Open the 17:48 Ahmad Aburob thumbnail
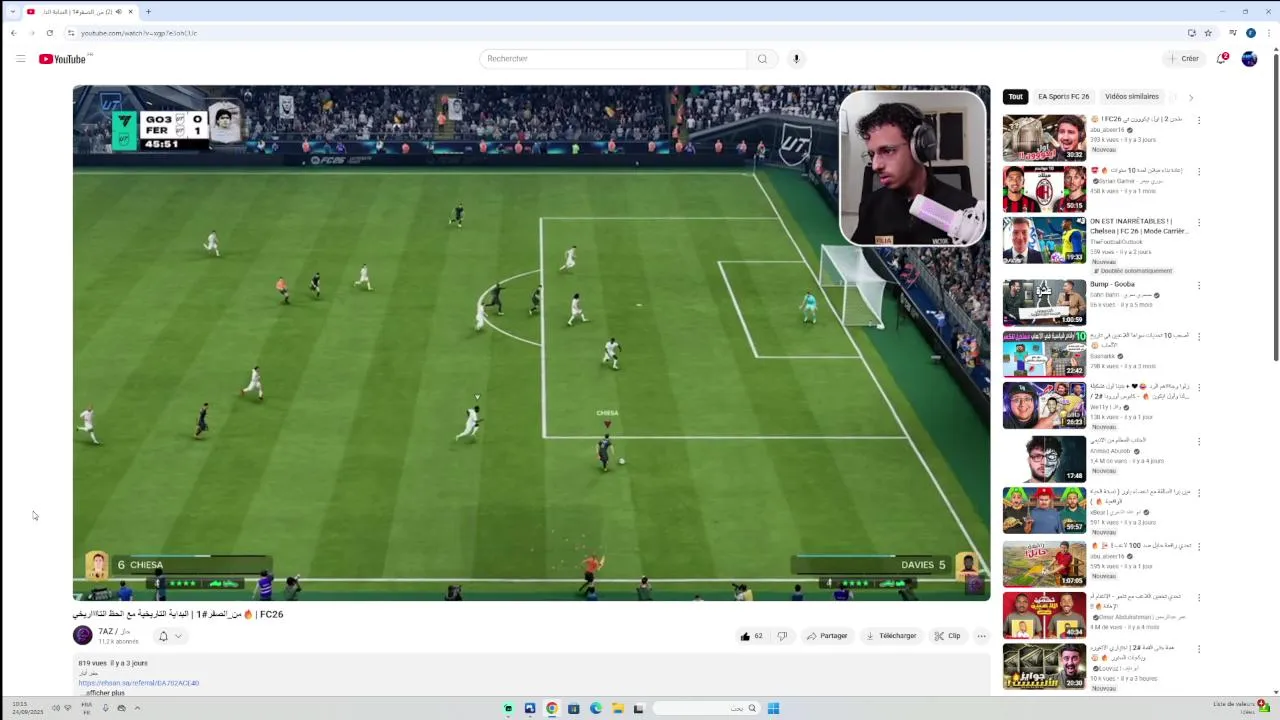Viewport: 1280px width, 720px height. point(1044,458)
